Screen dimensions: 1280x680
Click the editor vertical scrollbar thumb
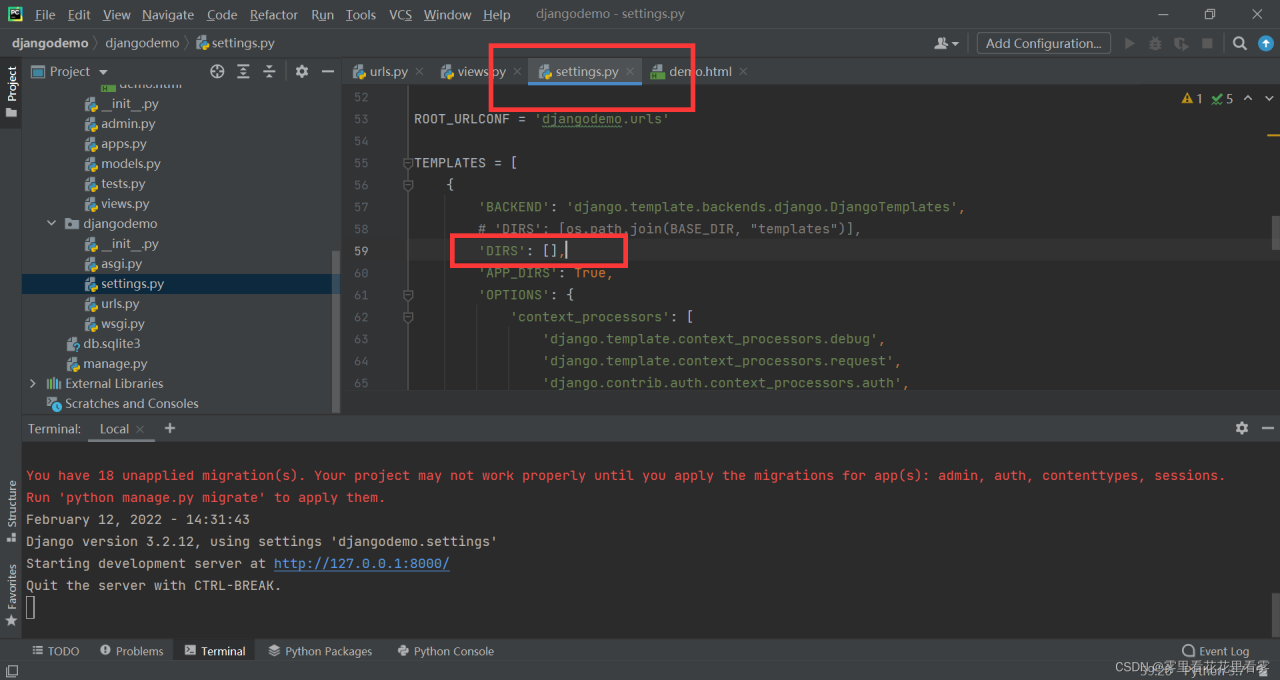(x=1275, y=232)
